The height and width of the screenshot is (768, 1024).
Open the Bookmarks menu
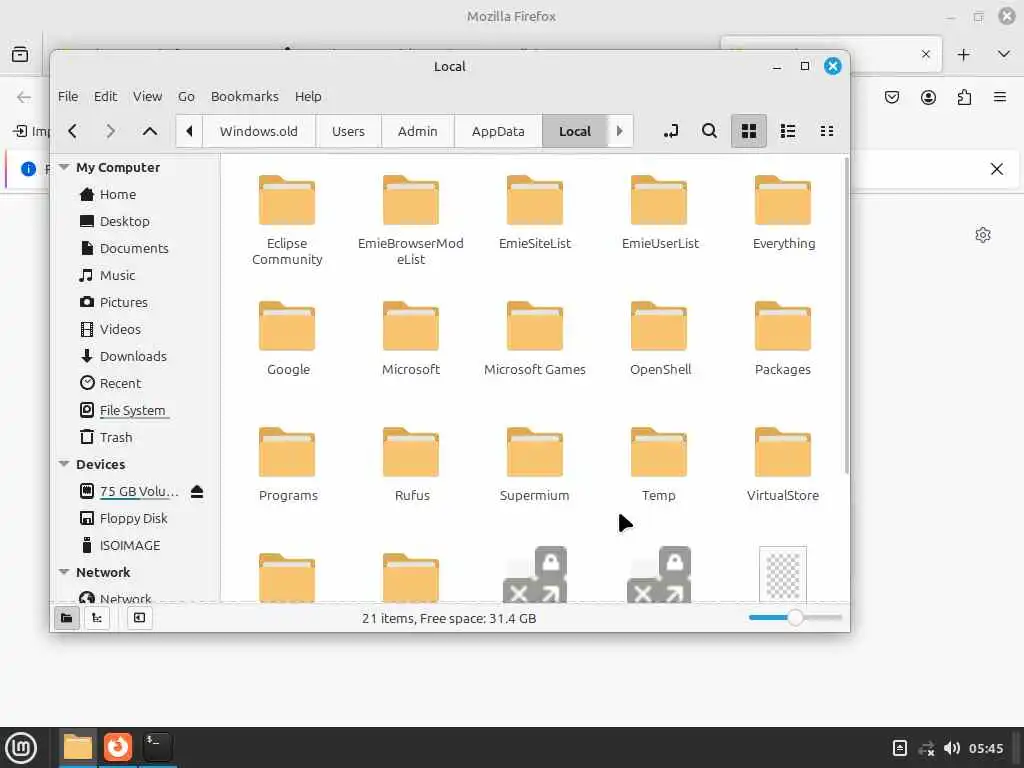245,97
